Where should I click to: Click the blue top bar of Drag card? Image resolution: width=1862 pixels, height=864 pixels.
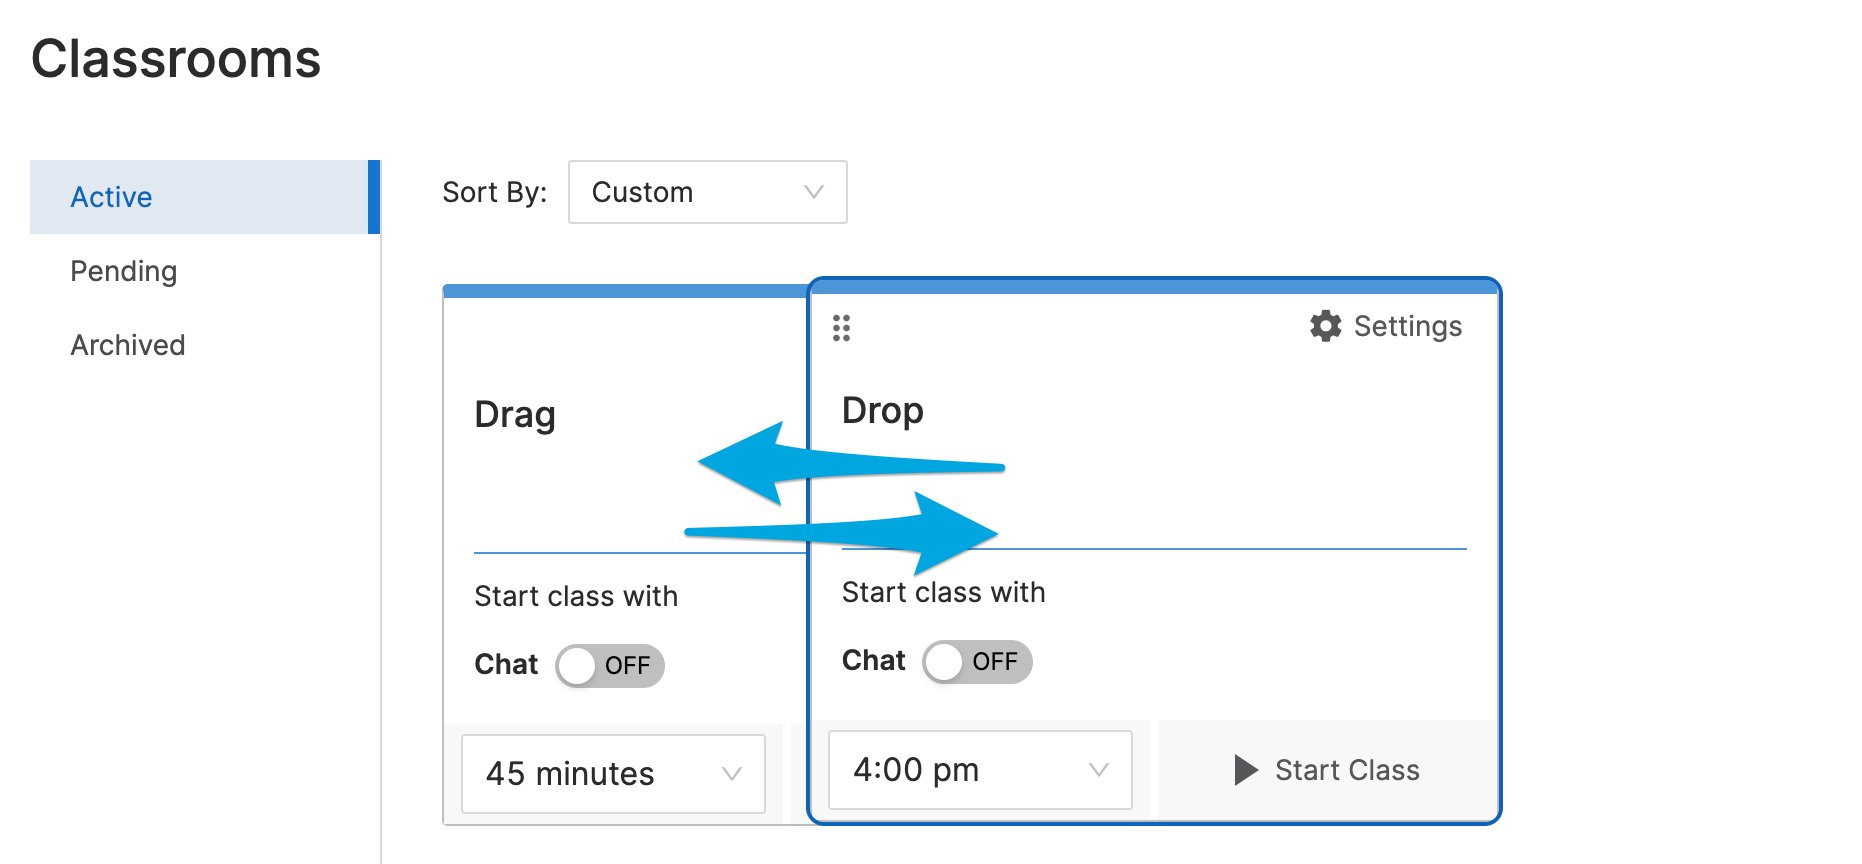click(626, 291)
